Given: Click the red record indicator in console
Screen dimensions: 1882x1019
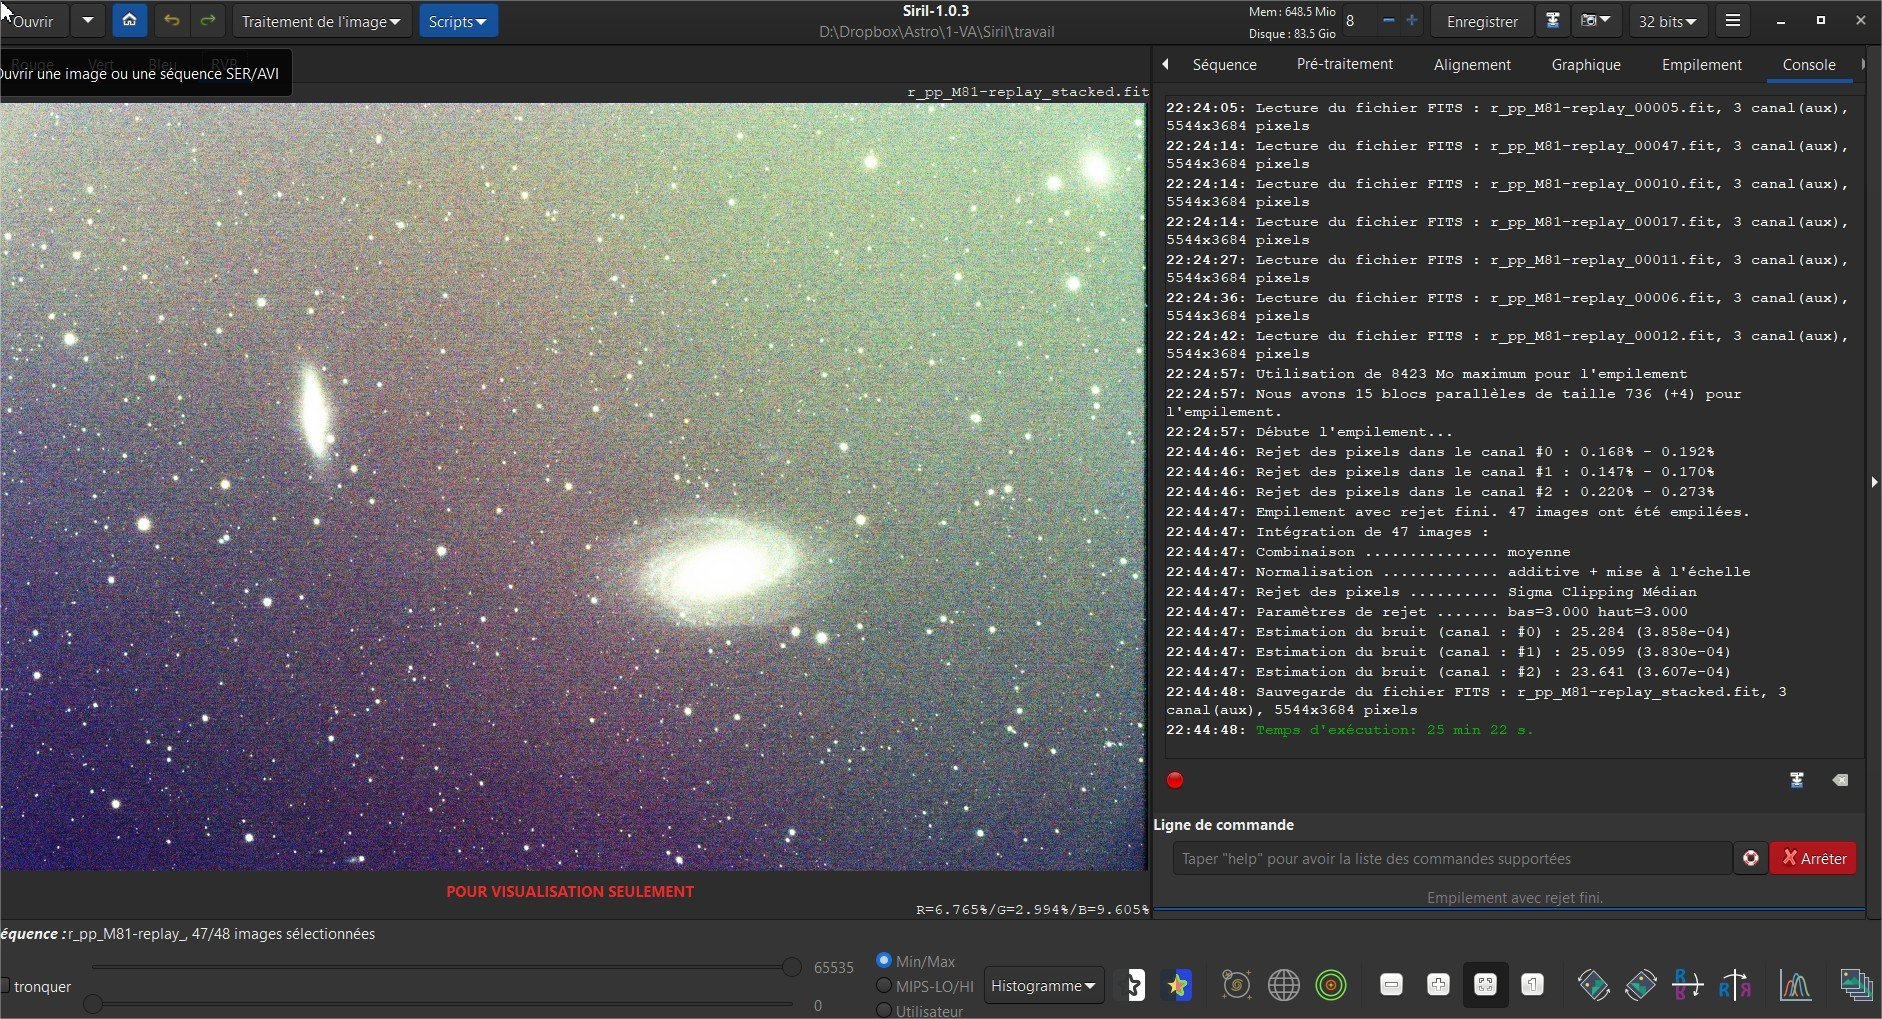Looking at the screenshot, I should 1175,780.
